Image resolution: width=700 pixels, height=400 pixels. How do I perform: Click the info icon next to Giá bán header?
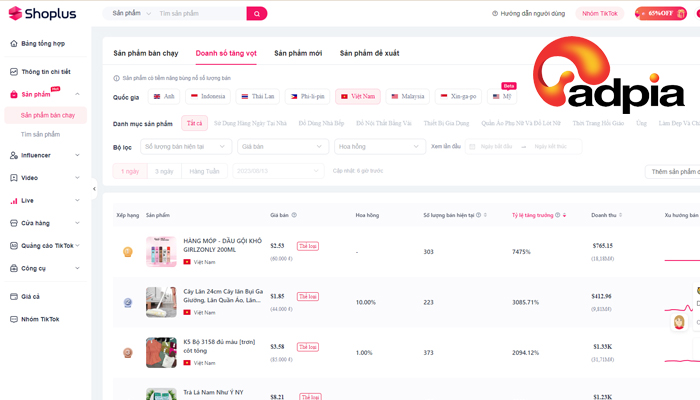(x=294, y=215)
